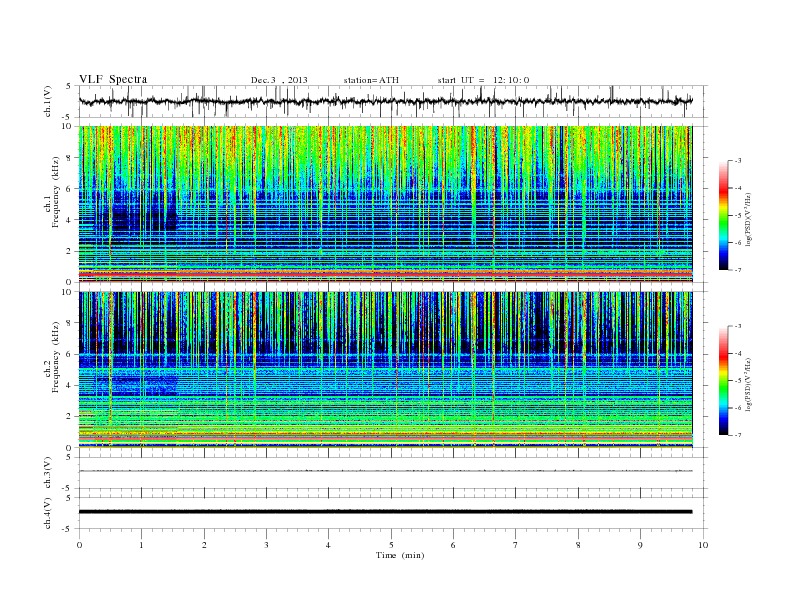
Task: Click tick label "2" on the Time axis
Action: (204, 545)
